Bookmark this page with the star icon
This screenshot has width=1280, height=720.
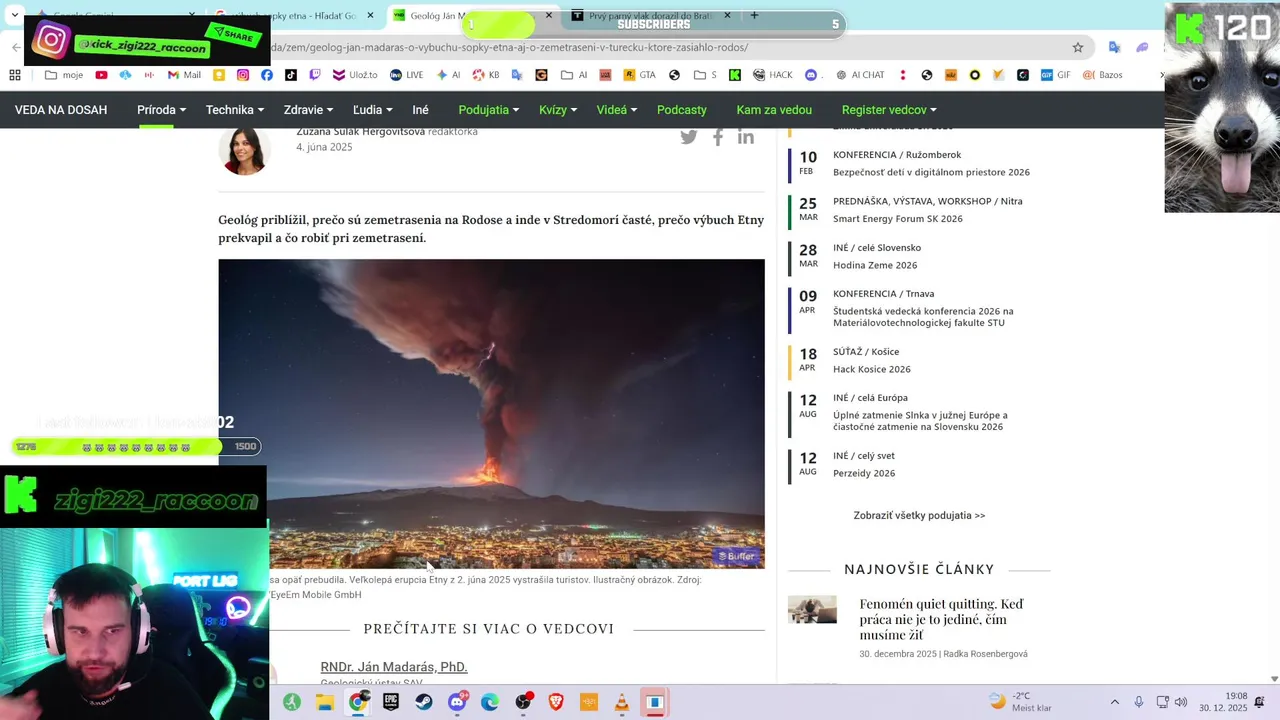coord(1078,47)
